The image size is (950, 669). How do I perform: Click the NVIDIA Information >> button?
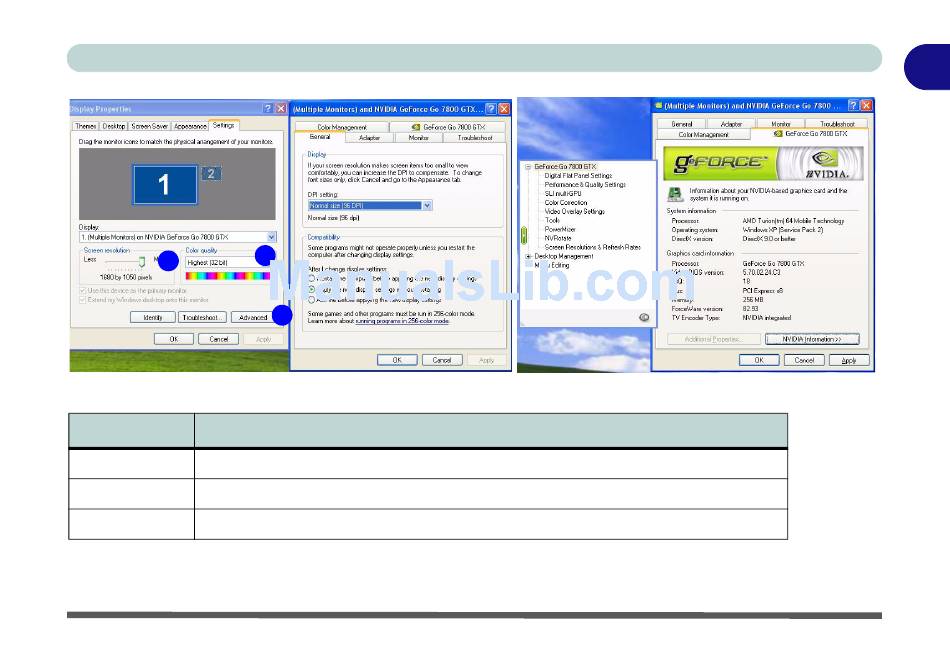pos(812,339)
